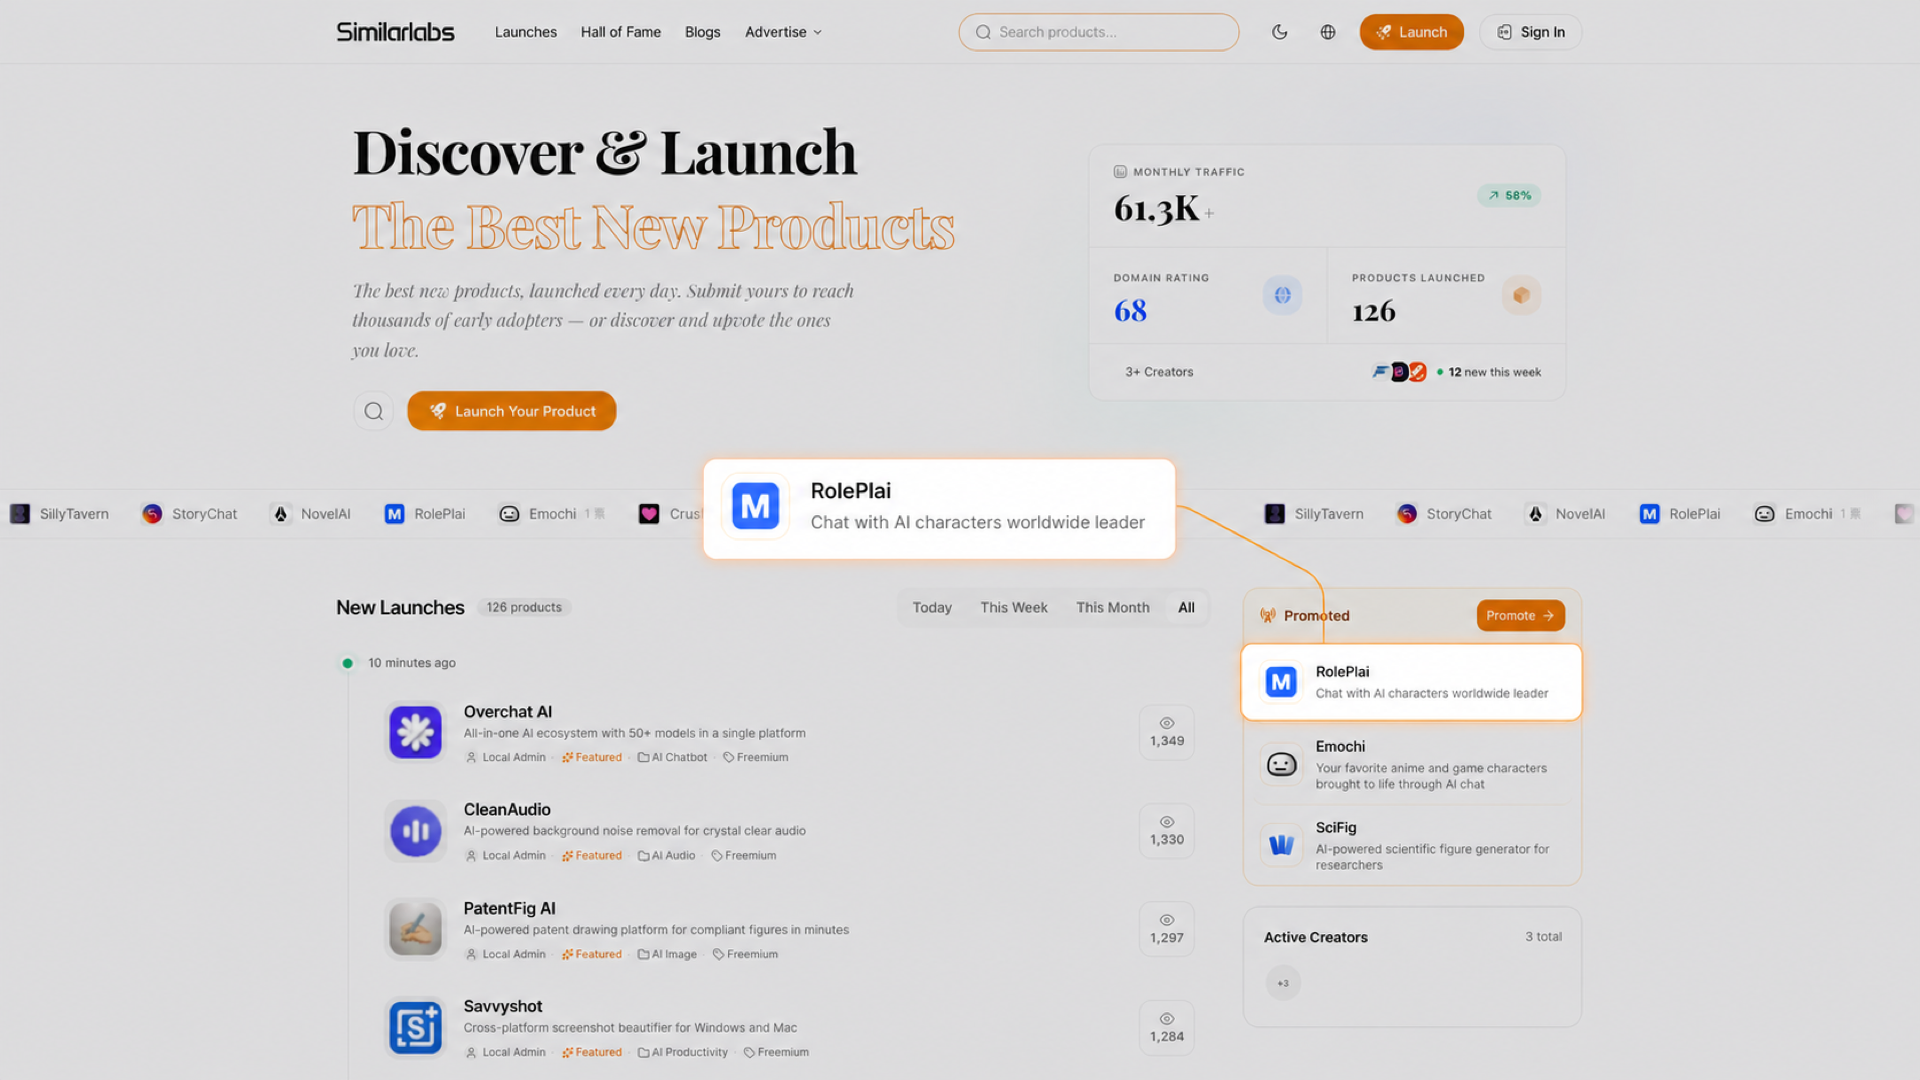Screen dimensions: 1920x1080
Task: Click Savvyshot view count 1,284
Action: tap(1167, 1028)
